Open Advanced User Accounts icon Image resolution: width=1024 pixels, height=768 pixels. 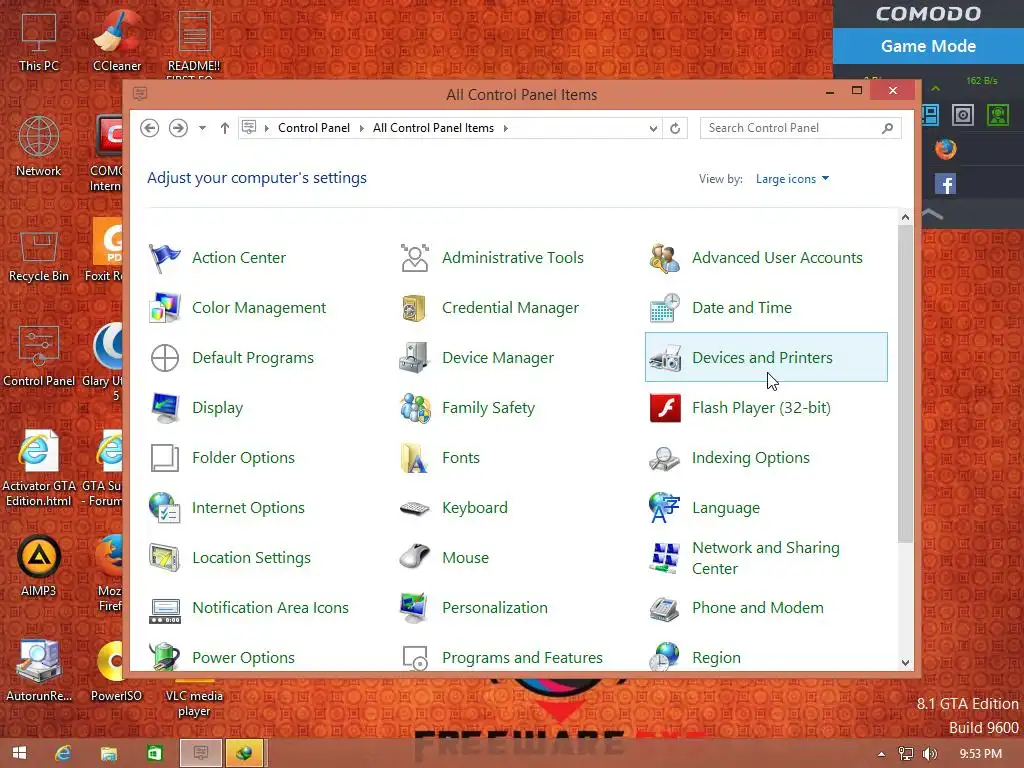665,258
